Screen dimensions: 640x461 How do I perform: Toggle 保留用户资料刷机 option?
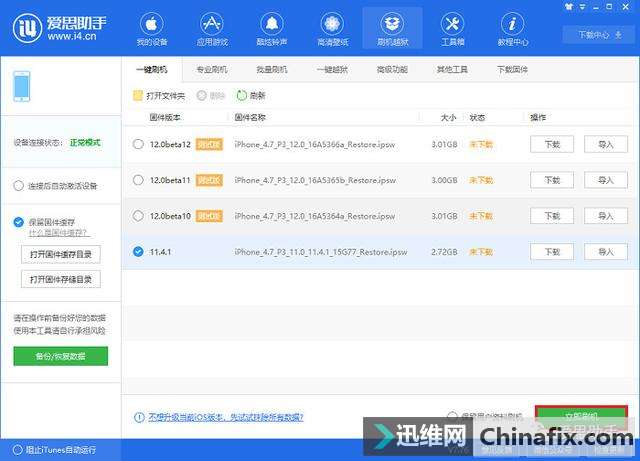point(451,416)
